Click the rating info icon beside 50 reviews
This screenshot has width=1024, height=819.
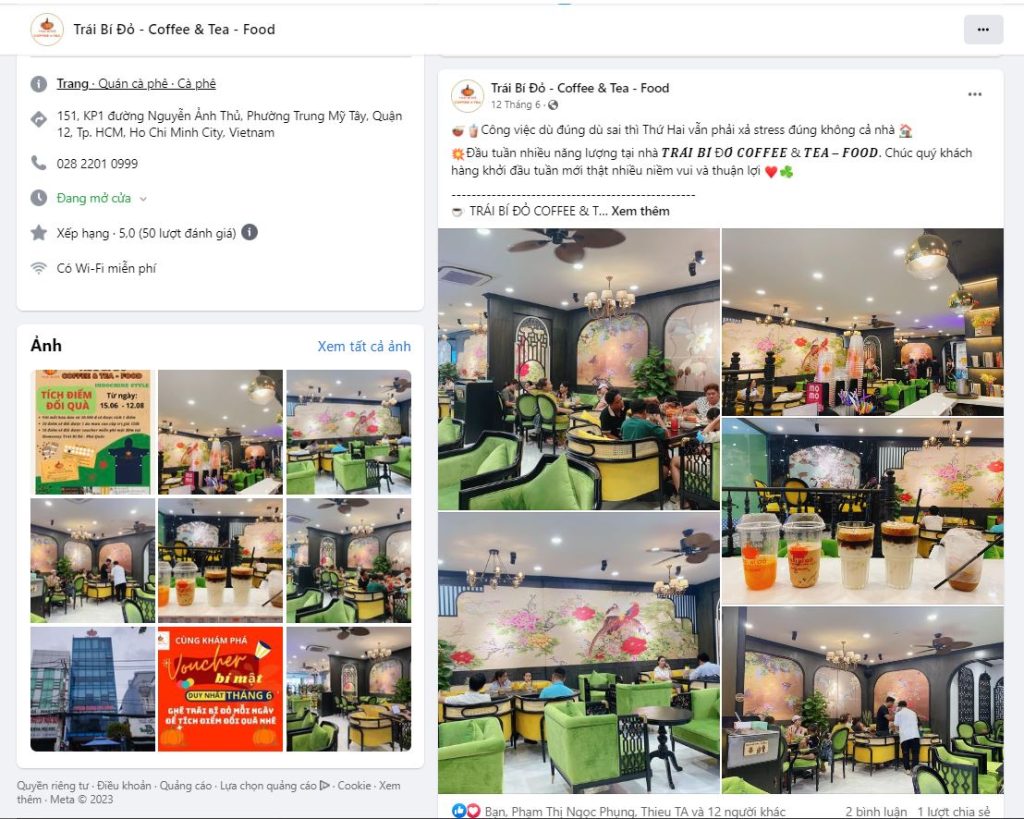249,232
